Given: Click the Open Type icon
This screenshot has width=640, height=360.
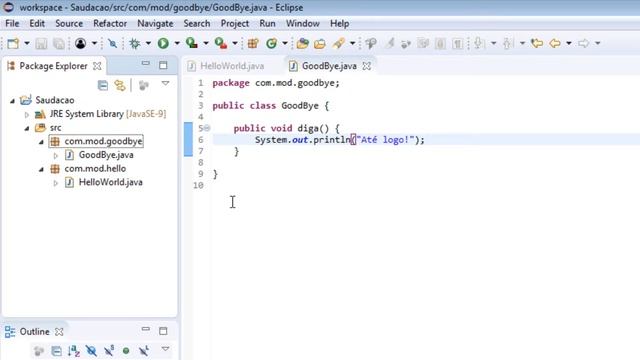Looking at the screenshot, I should pos(302,43).
